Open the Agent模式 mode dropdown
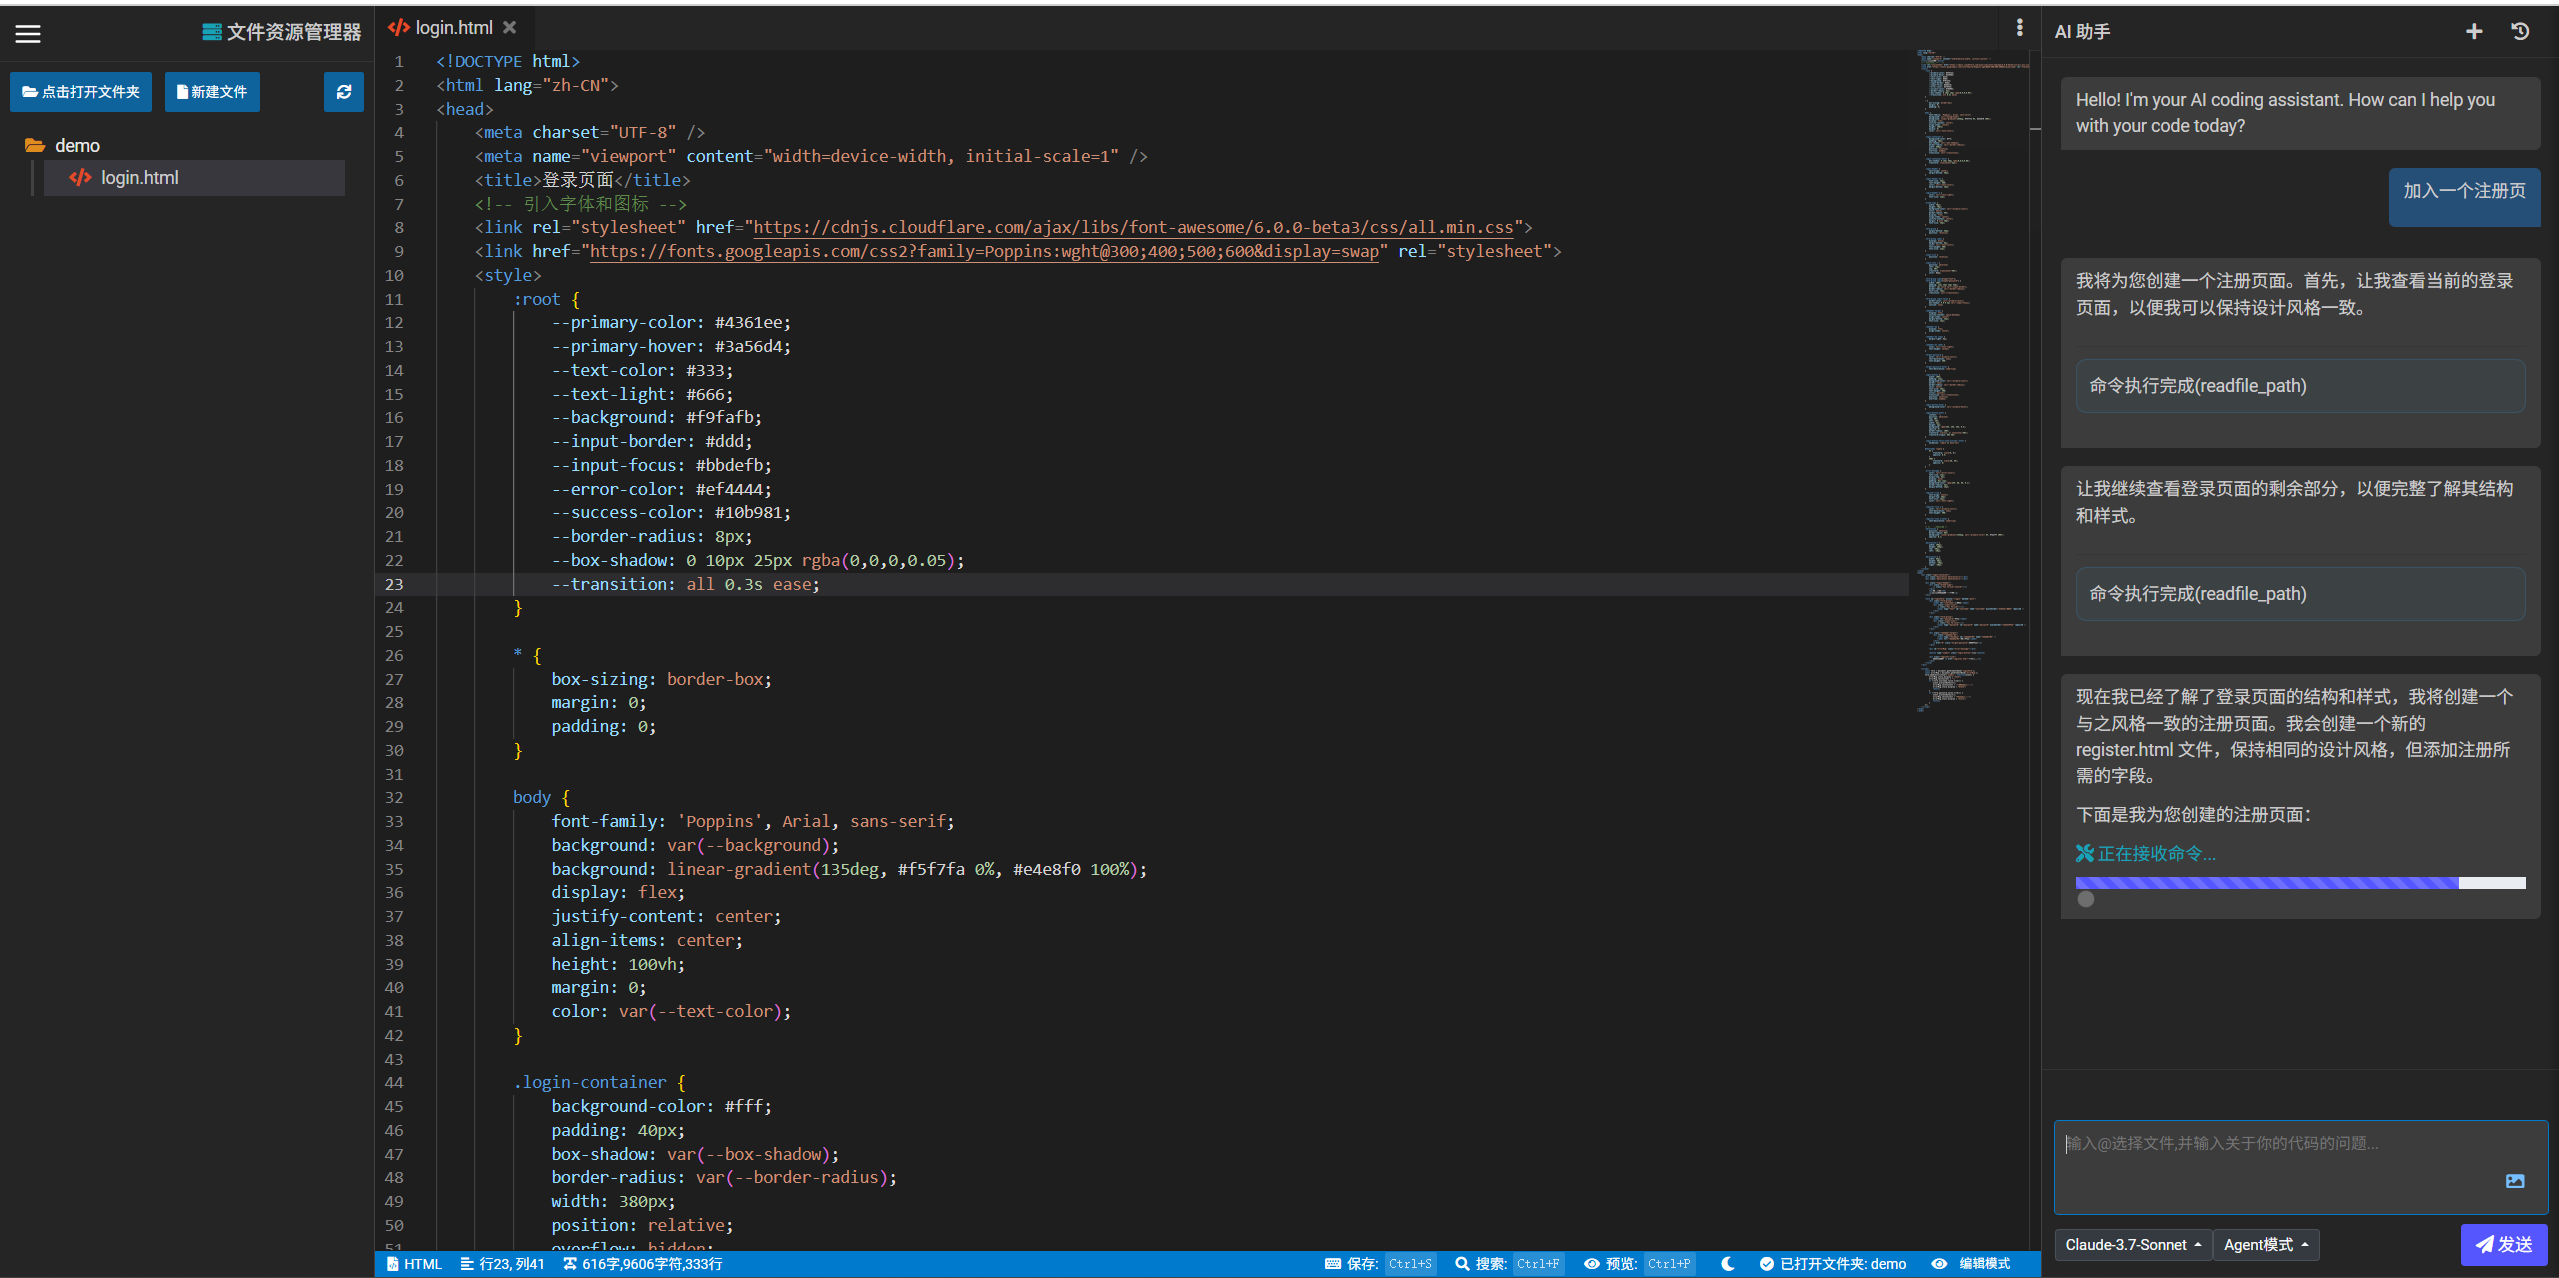Image resolution: width=2559 pixels, height=1278 pixels. click(2265, 1245)
